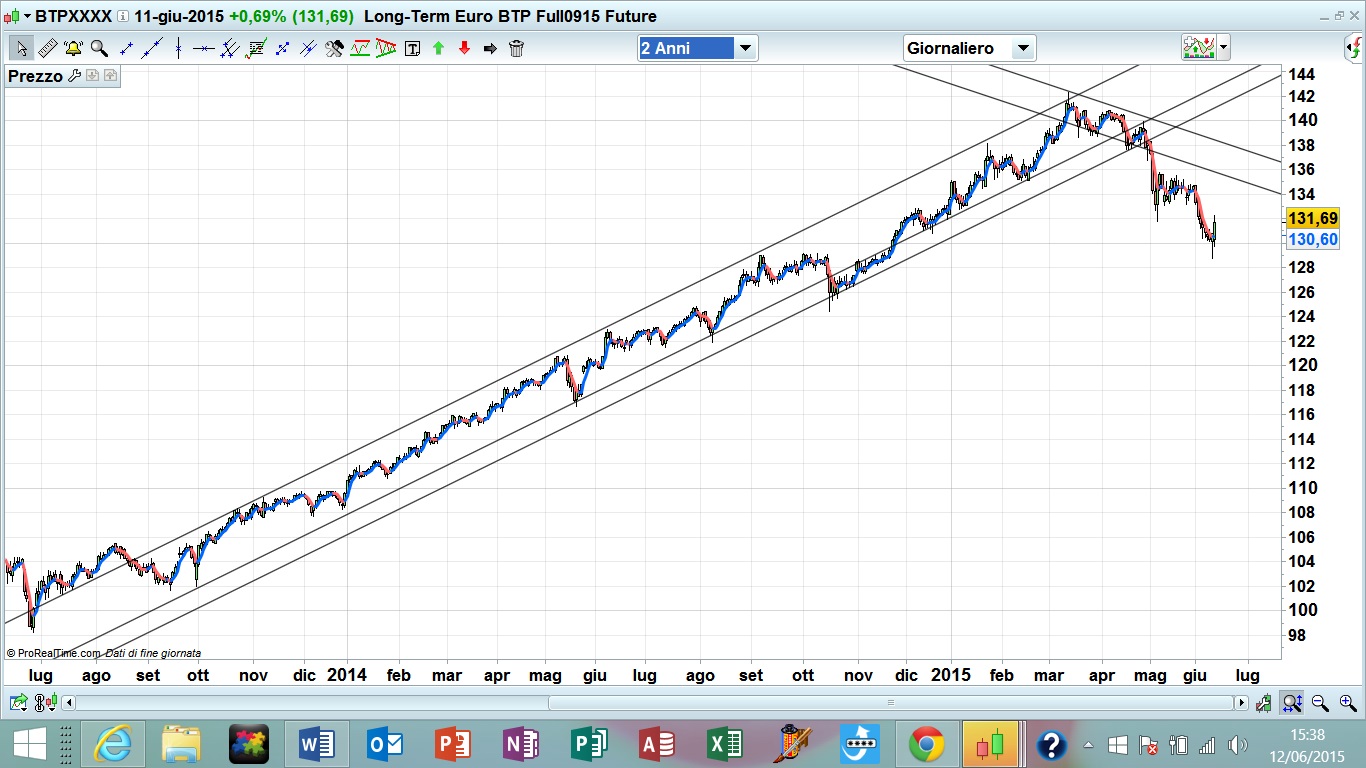Select the extended trend line tool

click(x=152, y=48)
